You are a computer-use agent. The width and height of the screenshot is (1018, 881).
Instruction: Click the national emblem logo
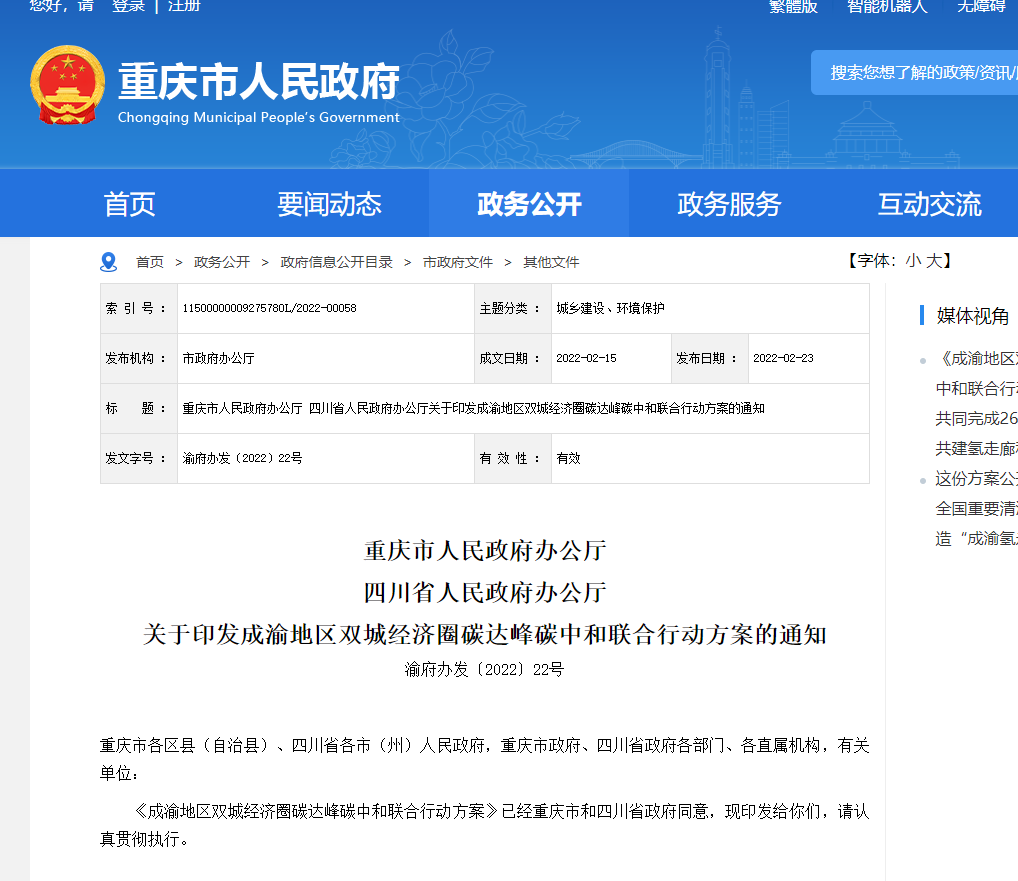point(66,86)
